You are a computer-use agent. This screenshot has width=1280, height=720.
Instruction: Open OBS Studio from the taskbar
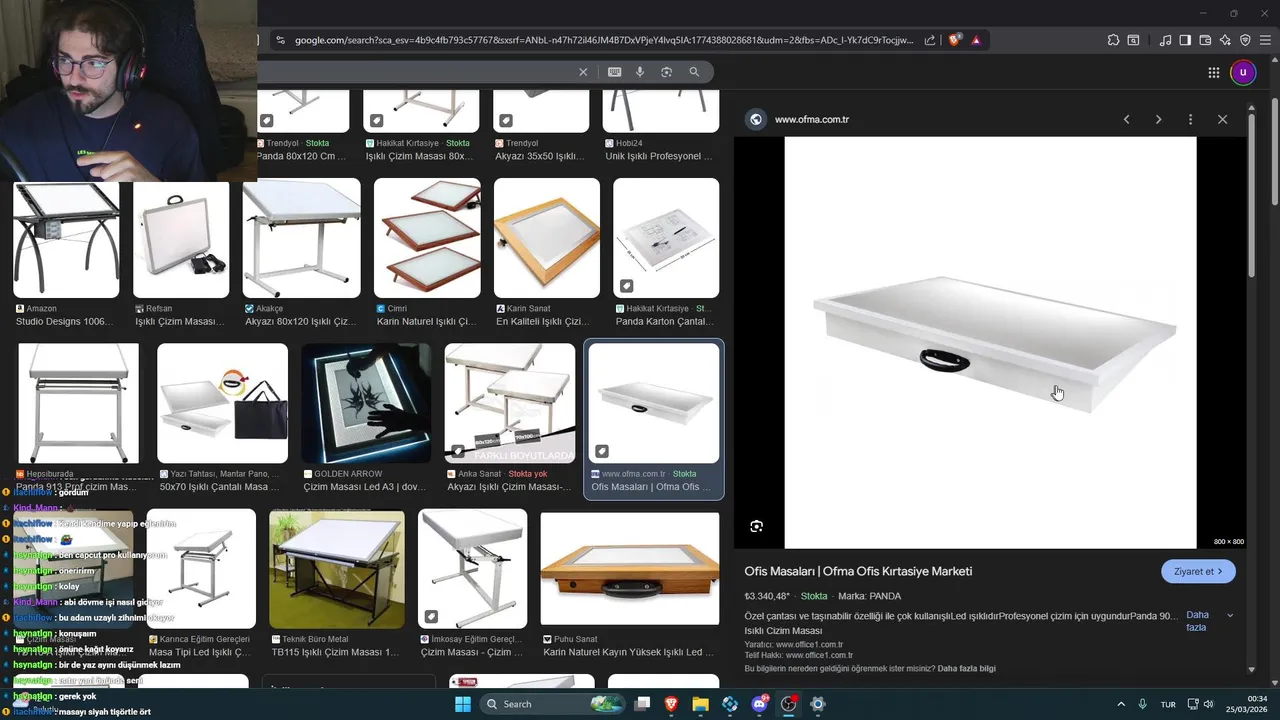[788, 704]
